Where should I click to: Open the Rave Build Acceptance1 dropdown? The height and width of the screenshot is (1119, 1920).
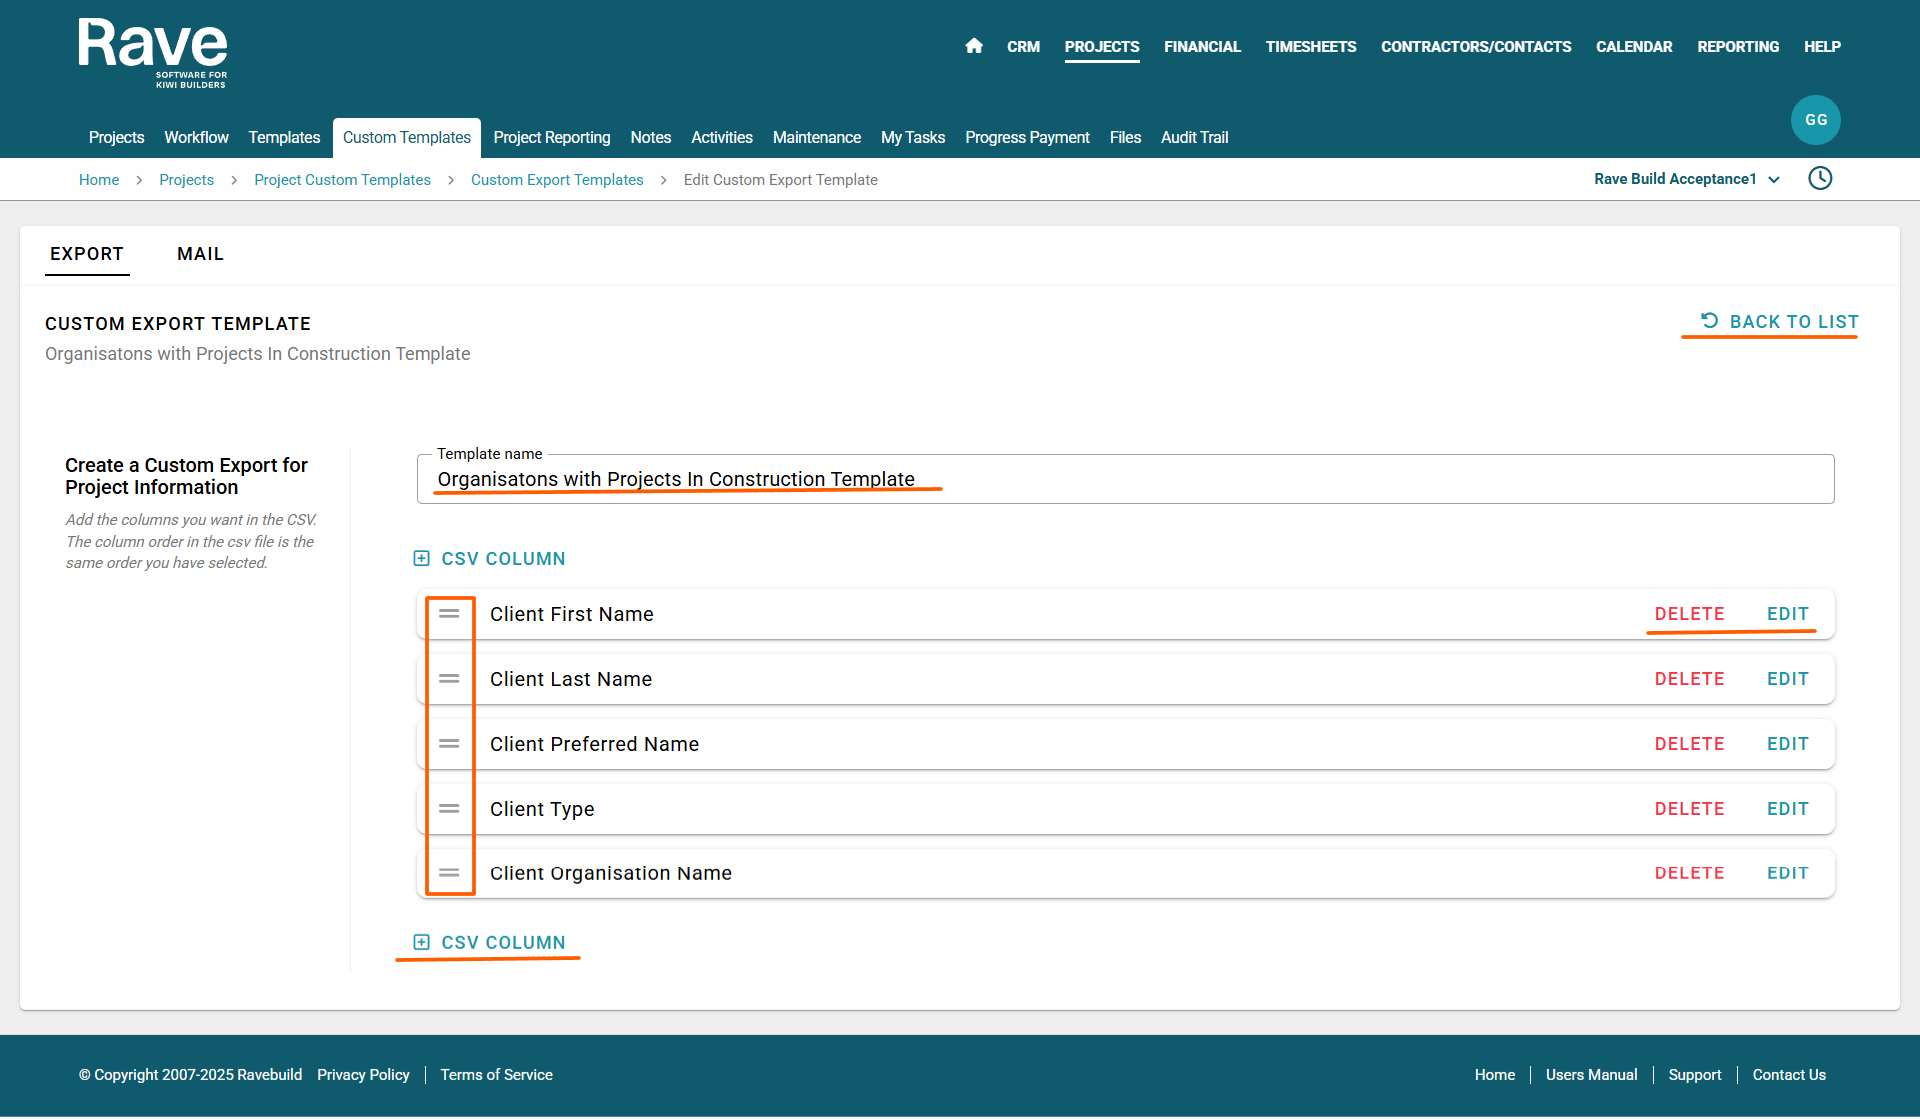click(1686, 179)
